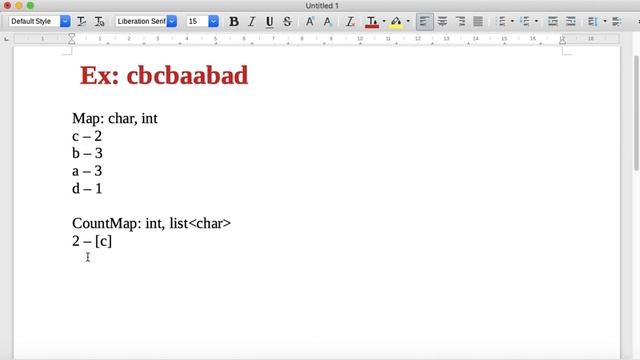Expand the numbered list style dropdown
The image size is (640, 360).
coord(536,21)
